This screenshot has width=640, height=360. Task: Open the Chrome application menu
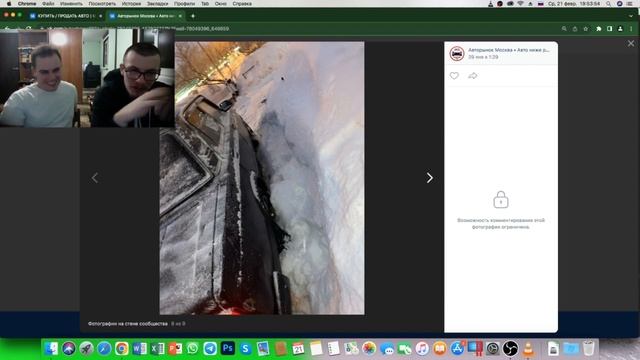27,4
